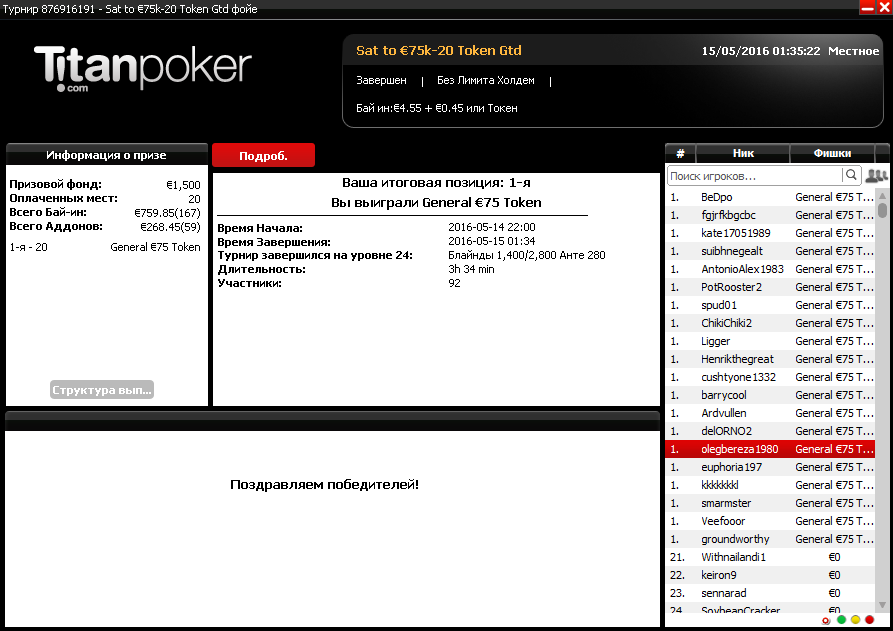Image resolution: width=893 pixels, height=631 pixels.
Task: Select player Veefooor row
Action: [x=770, y=521]
